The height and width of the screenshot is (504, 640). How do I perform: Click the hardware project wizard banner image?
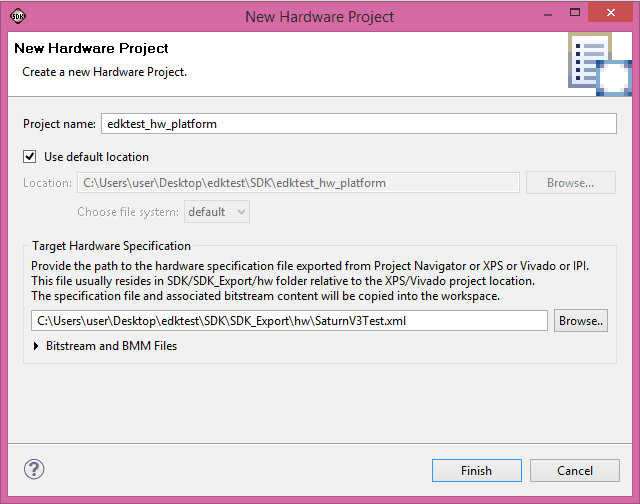600,64
